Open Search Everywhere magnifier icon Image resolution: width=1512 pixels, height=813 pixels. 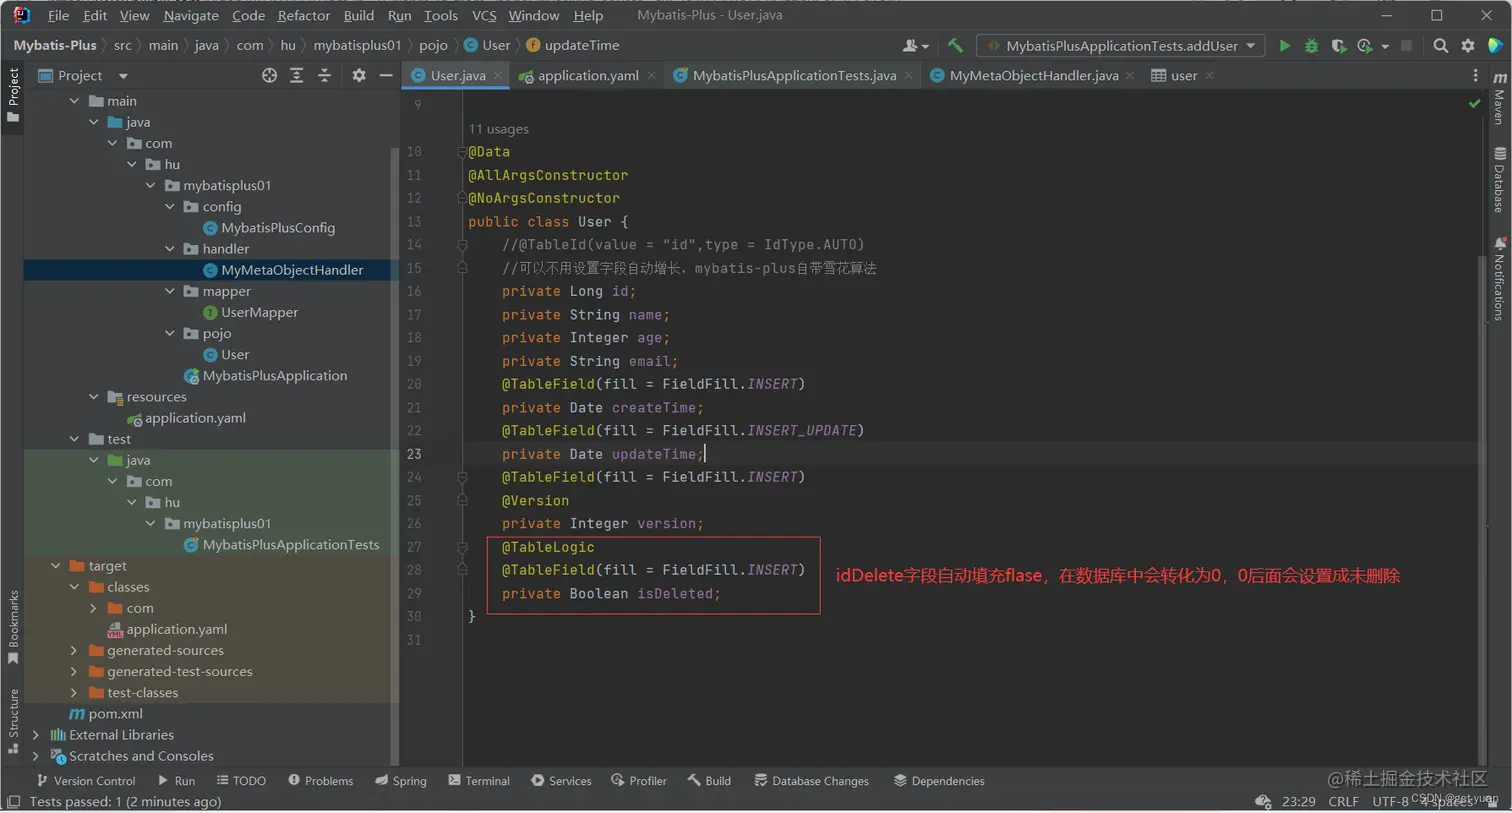[x=1440, y=46]
